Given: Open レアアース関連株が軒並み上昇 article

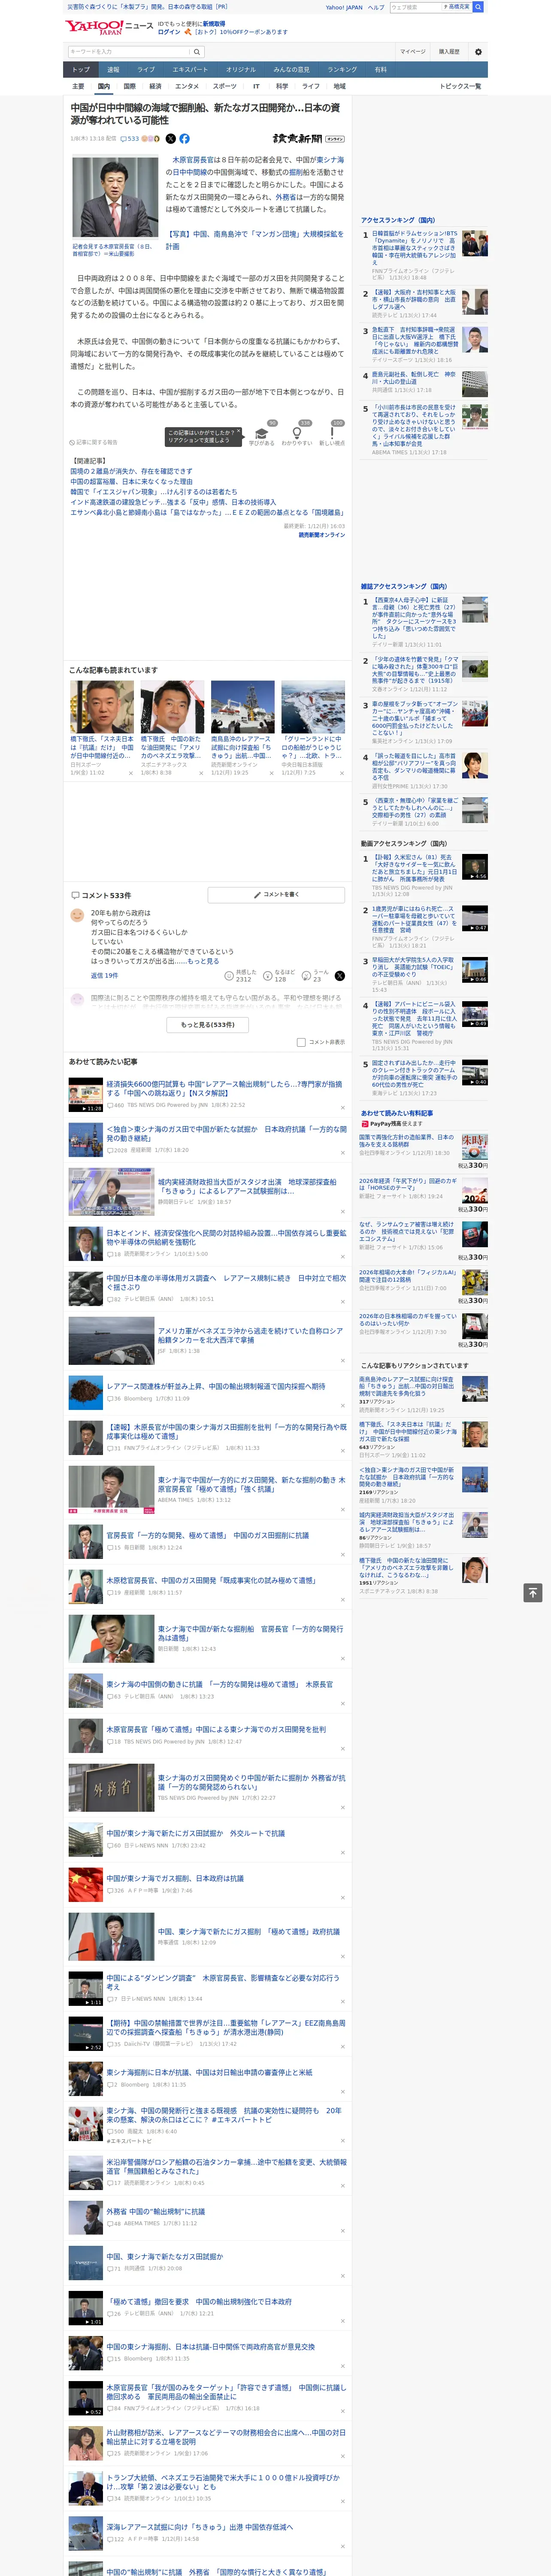Looking at the screenshot, I should [x=215, y=1386].
